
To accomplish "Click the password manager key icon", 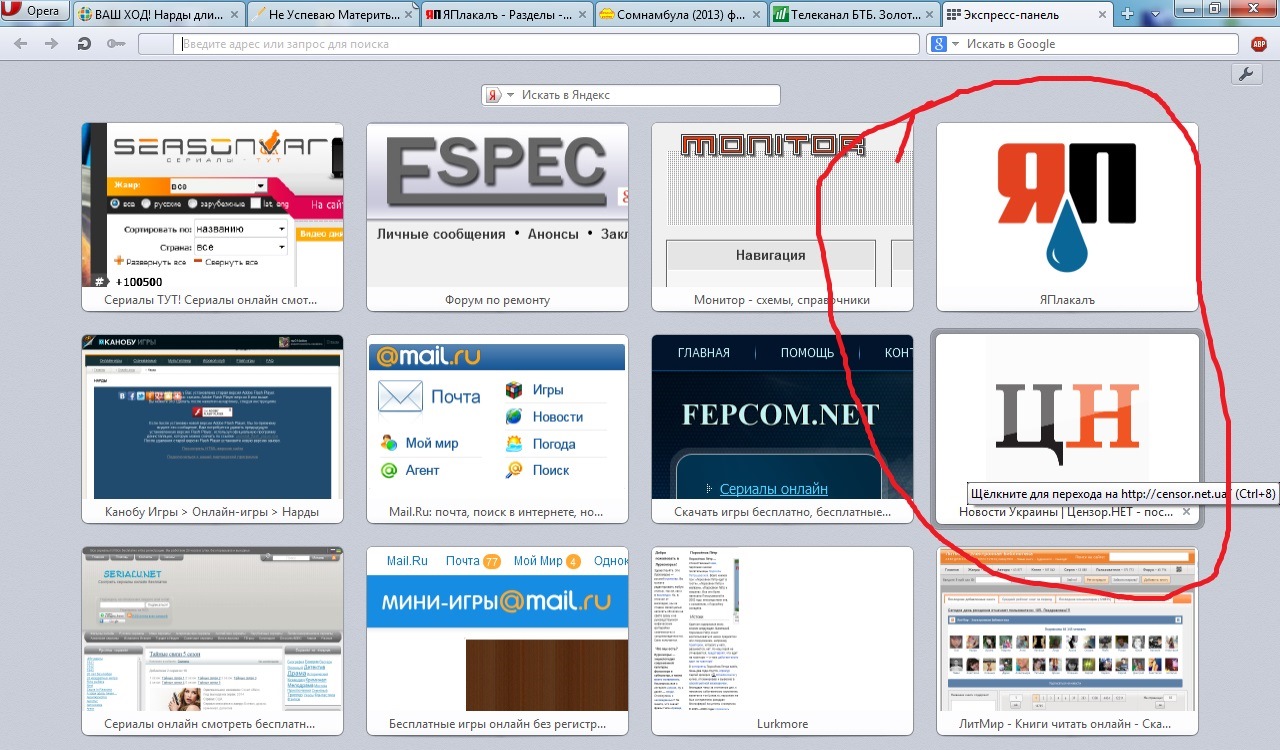I will point(116,44).
